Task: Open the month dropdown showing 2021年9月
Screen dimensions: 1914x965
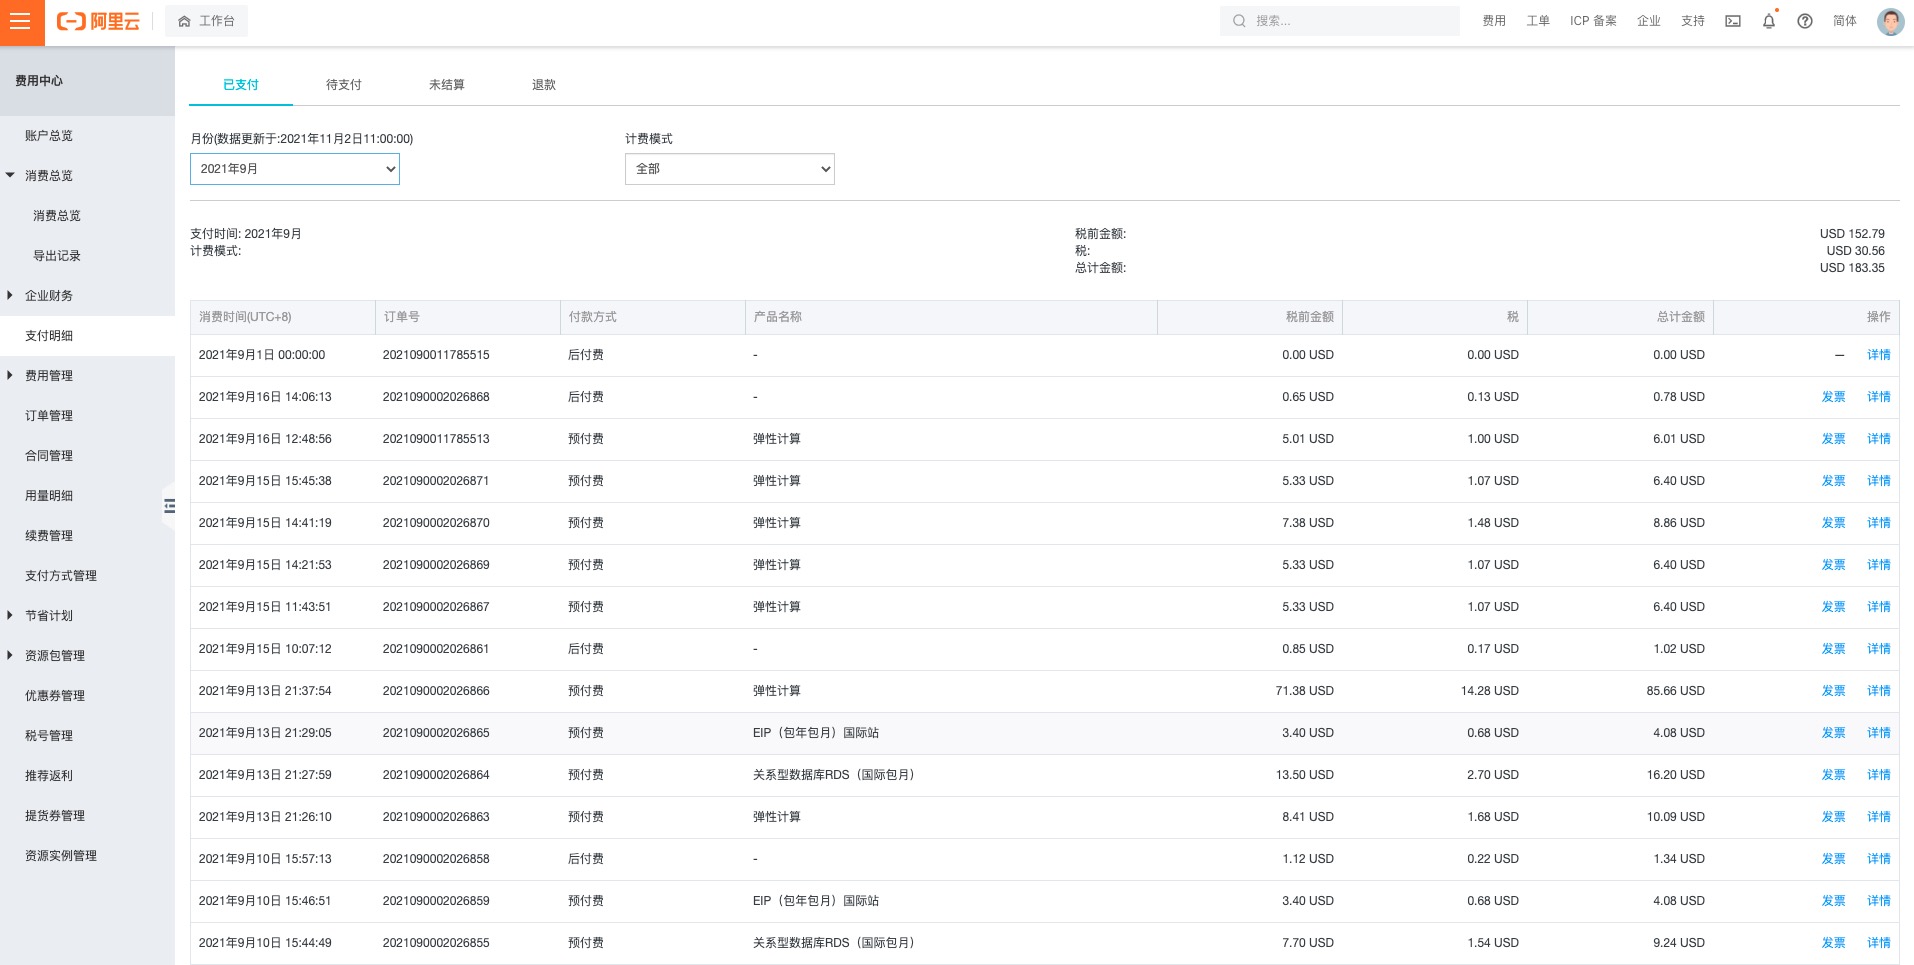Action: [295, 169]
